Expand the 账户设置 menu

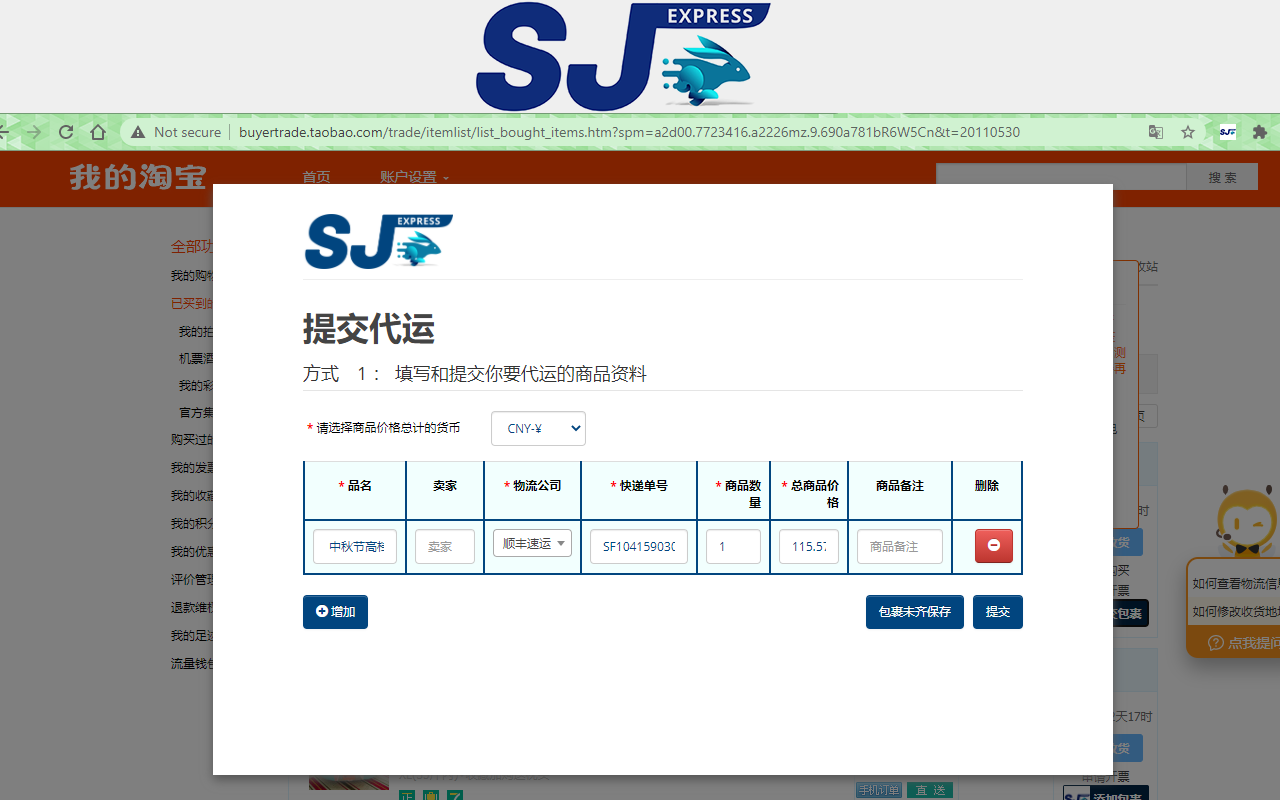tap(414, 177)
